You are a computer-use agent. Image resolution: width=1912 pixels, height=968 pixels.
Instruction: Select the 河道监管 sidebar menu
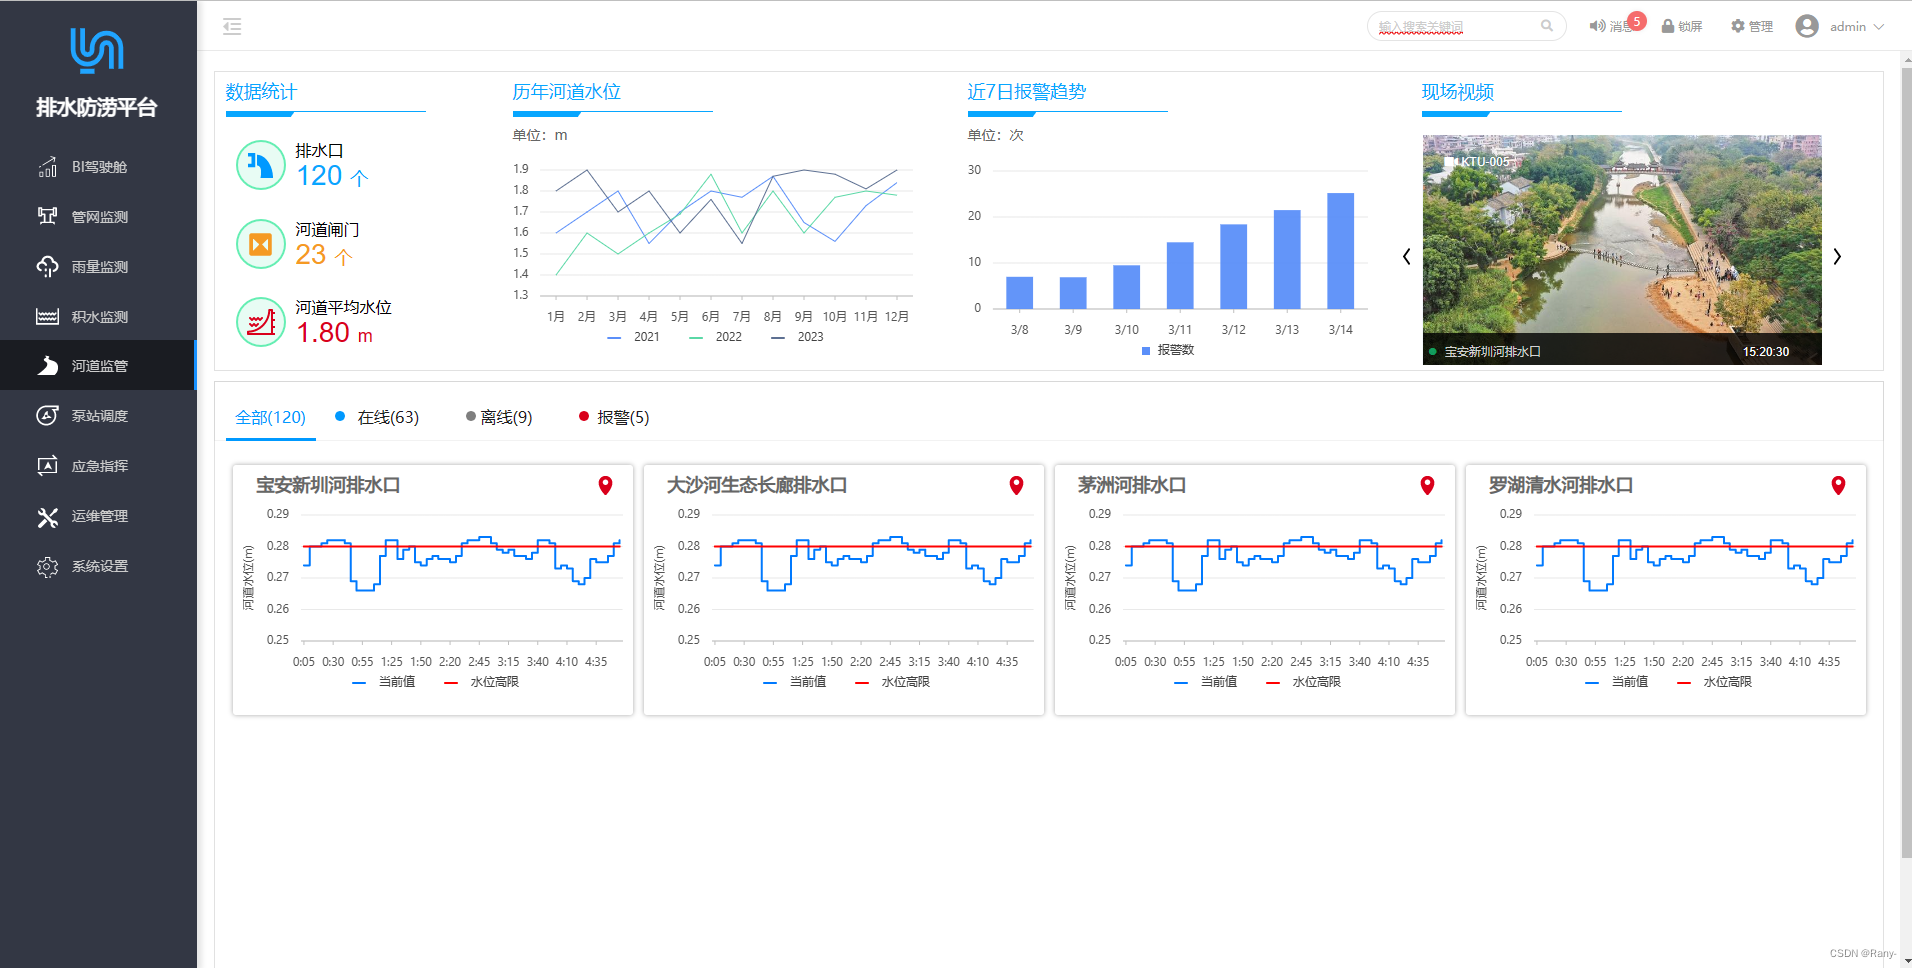click(98, 366)
